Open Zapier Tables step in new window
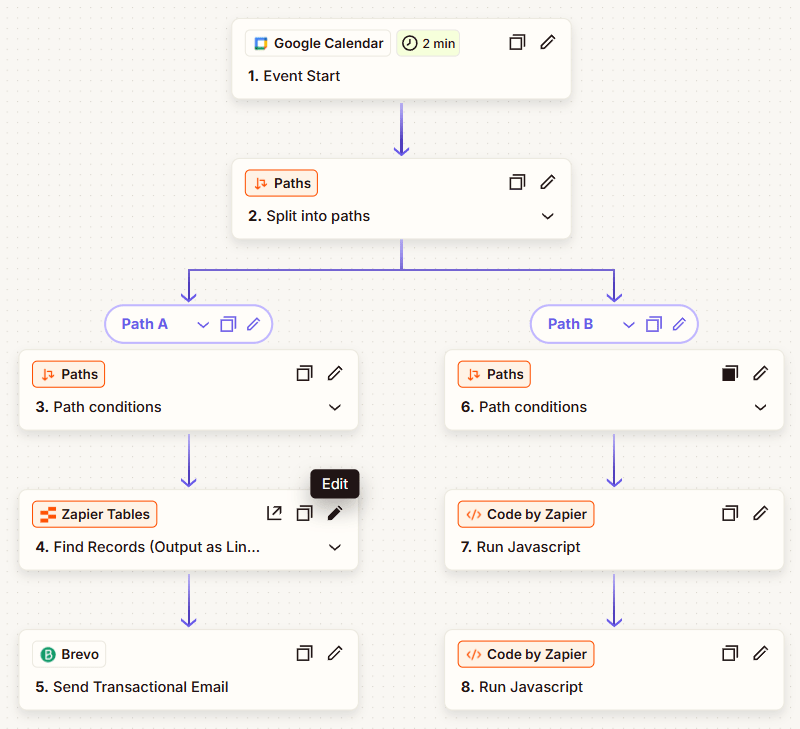Viewport: 800px width, 729px height. click(274, 514)
